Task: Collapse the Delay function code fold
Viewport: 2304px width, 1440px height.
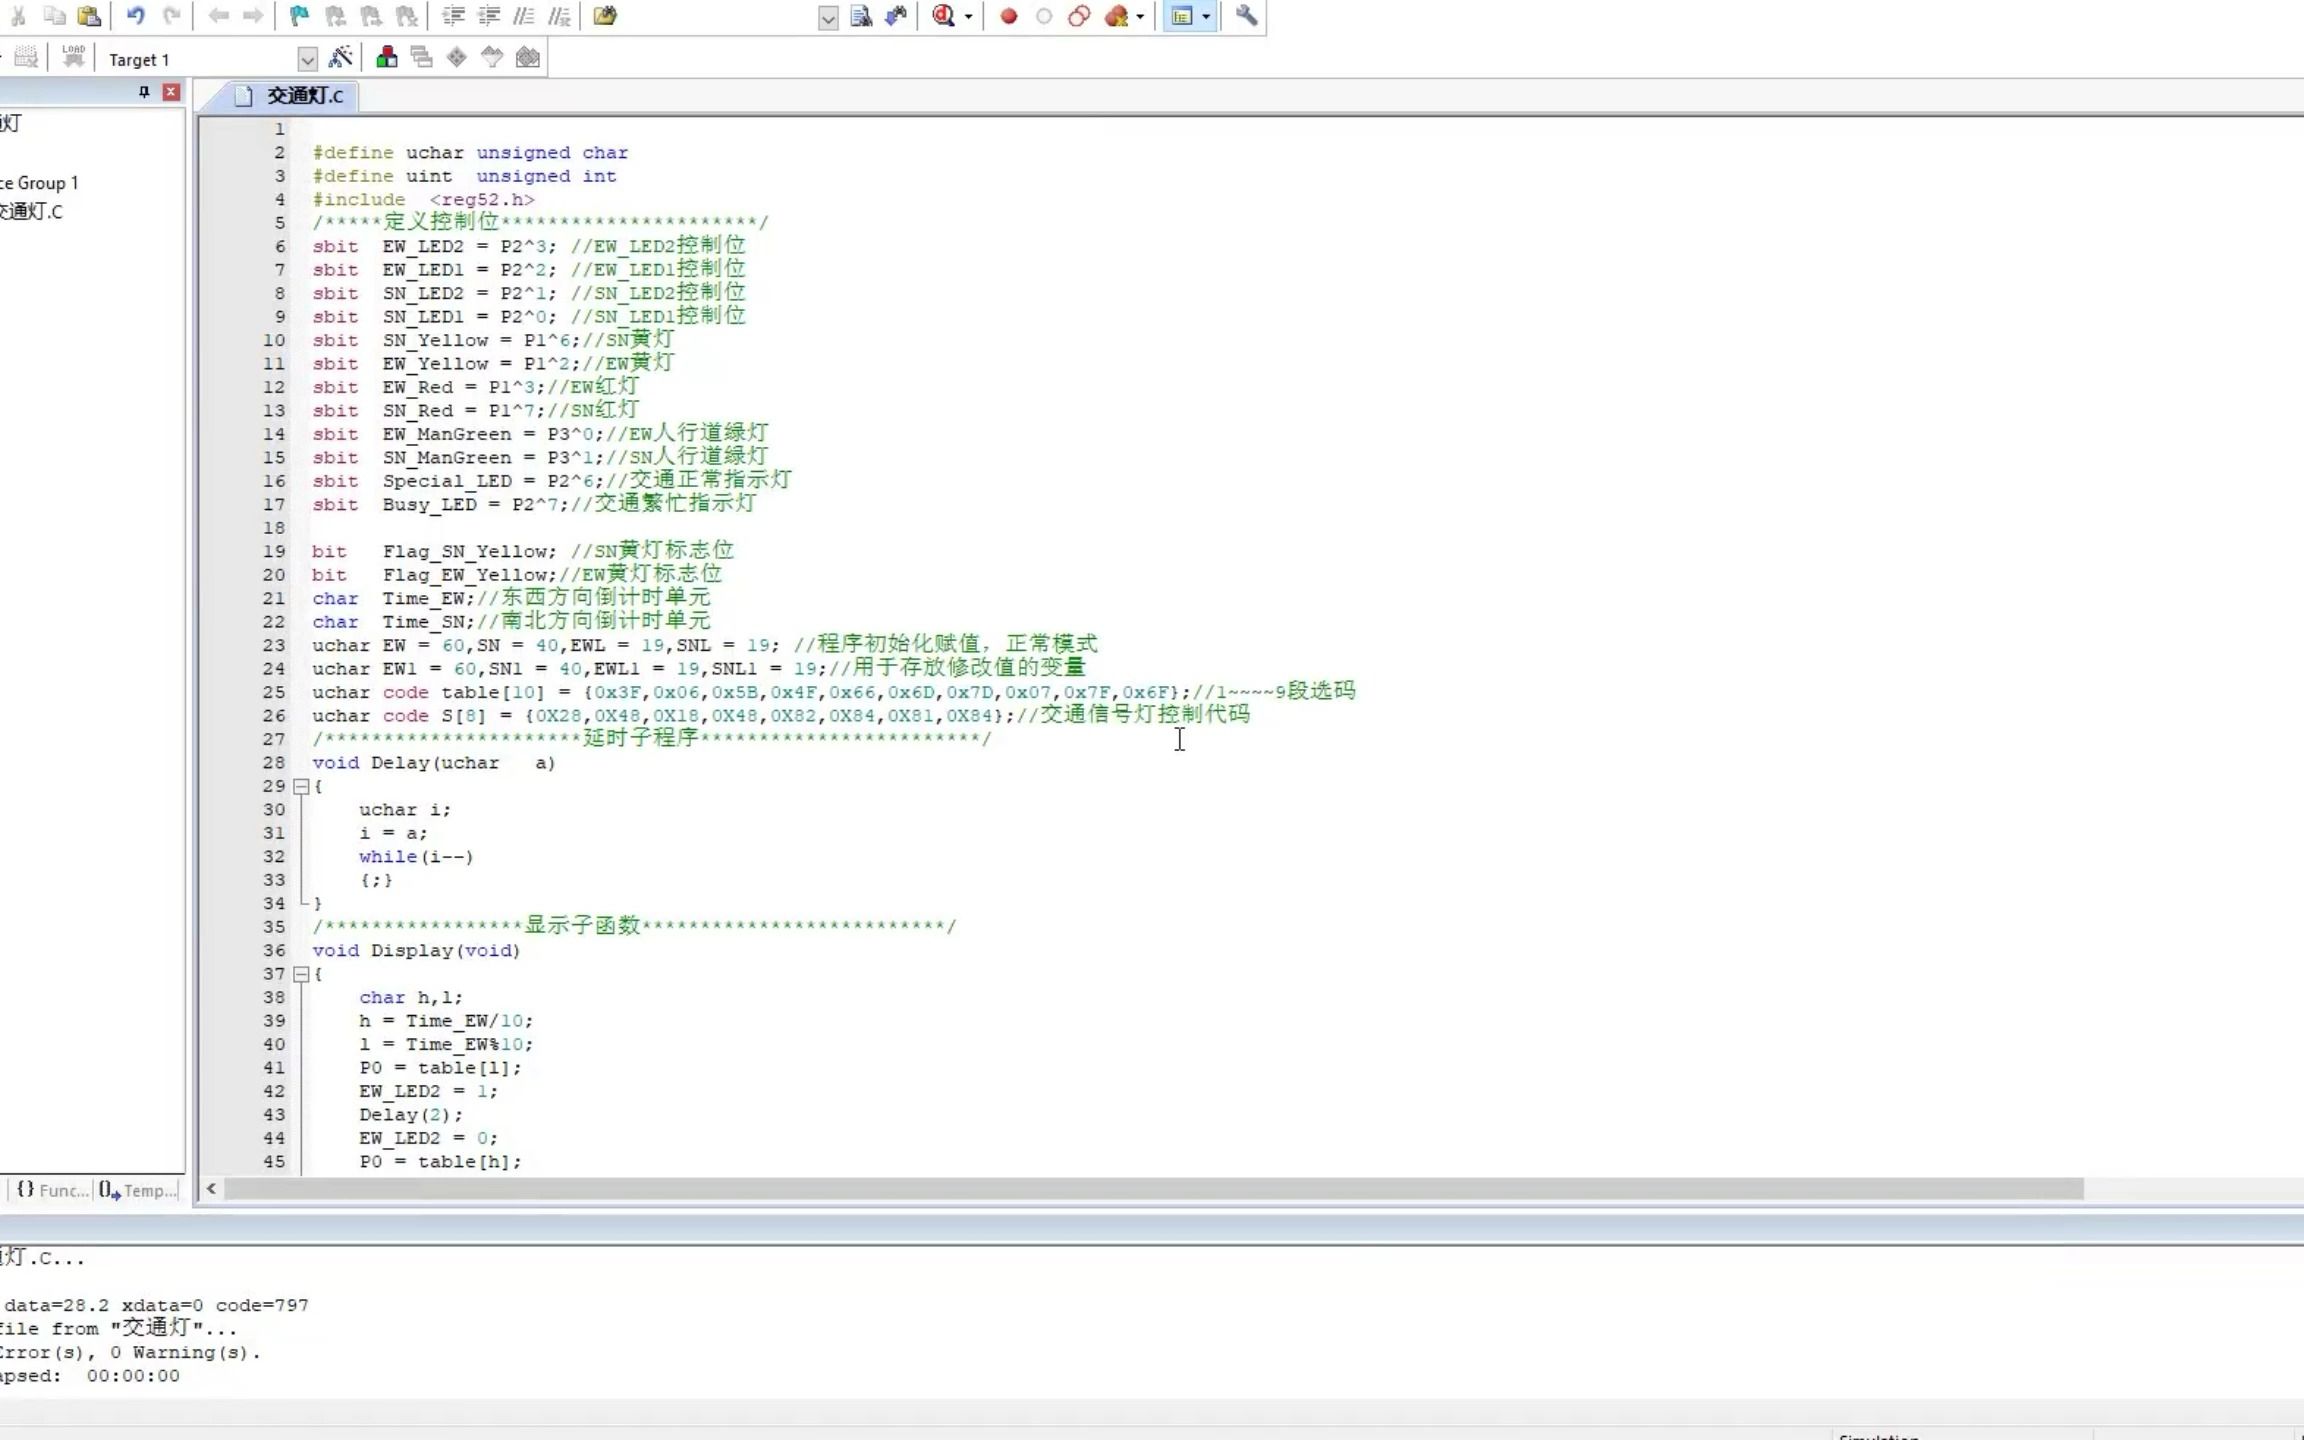Action: coord(301,787)
